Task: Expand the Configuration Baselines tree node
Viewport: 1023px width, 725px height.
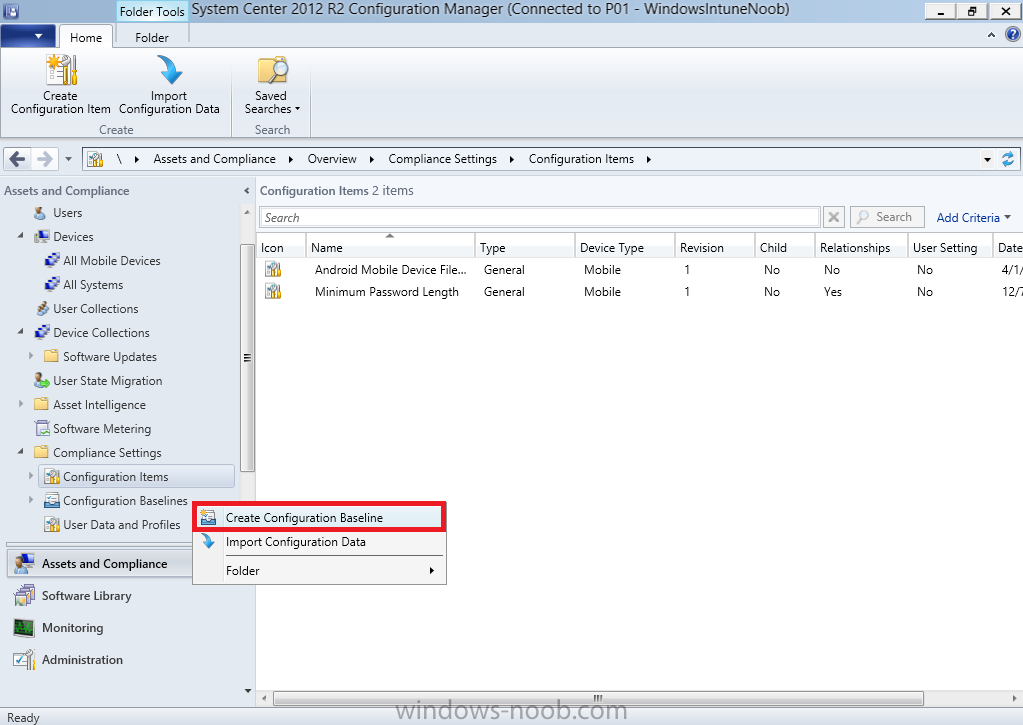Action: tap(31, 500)
